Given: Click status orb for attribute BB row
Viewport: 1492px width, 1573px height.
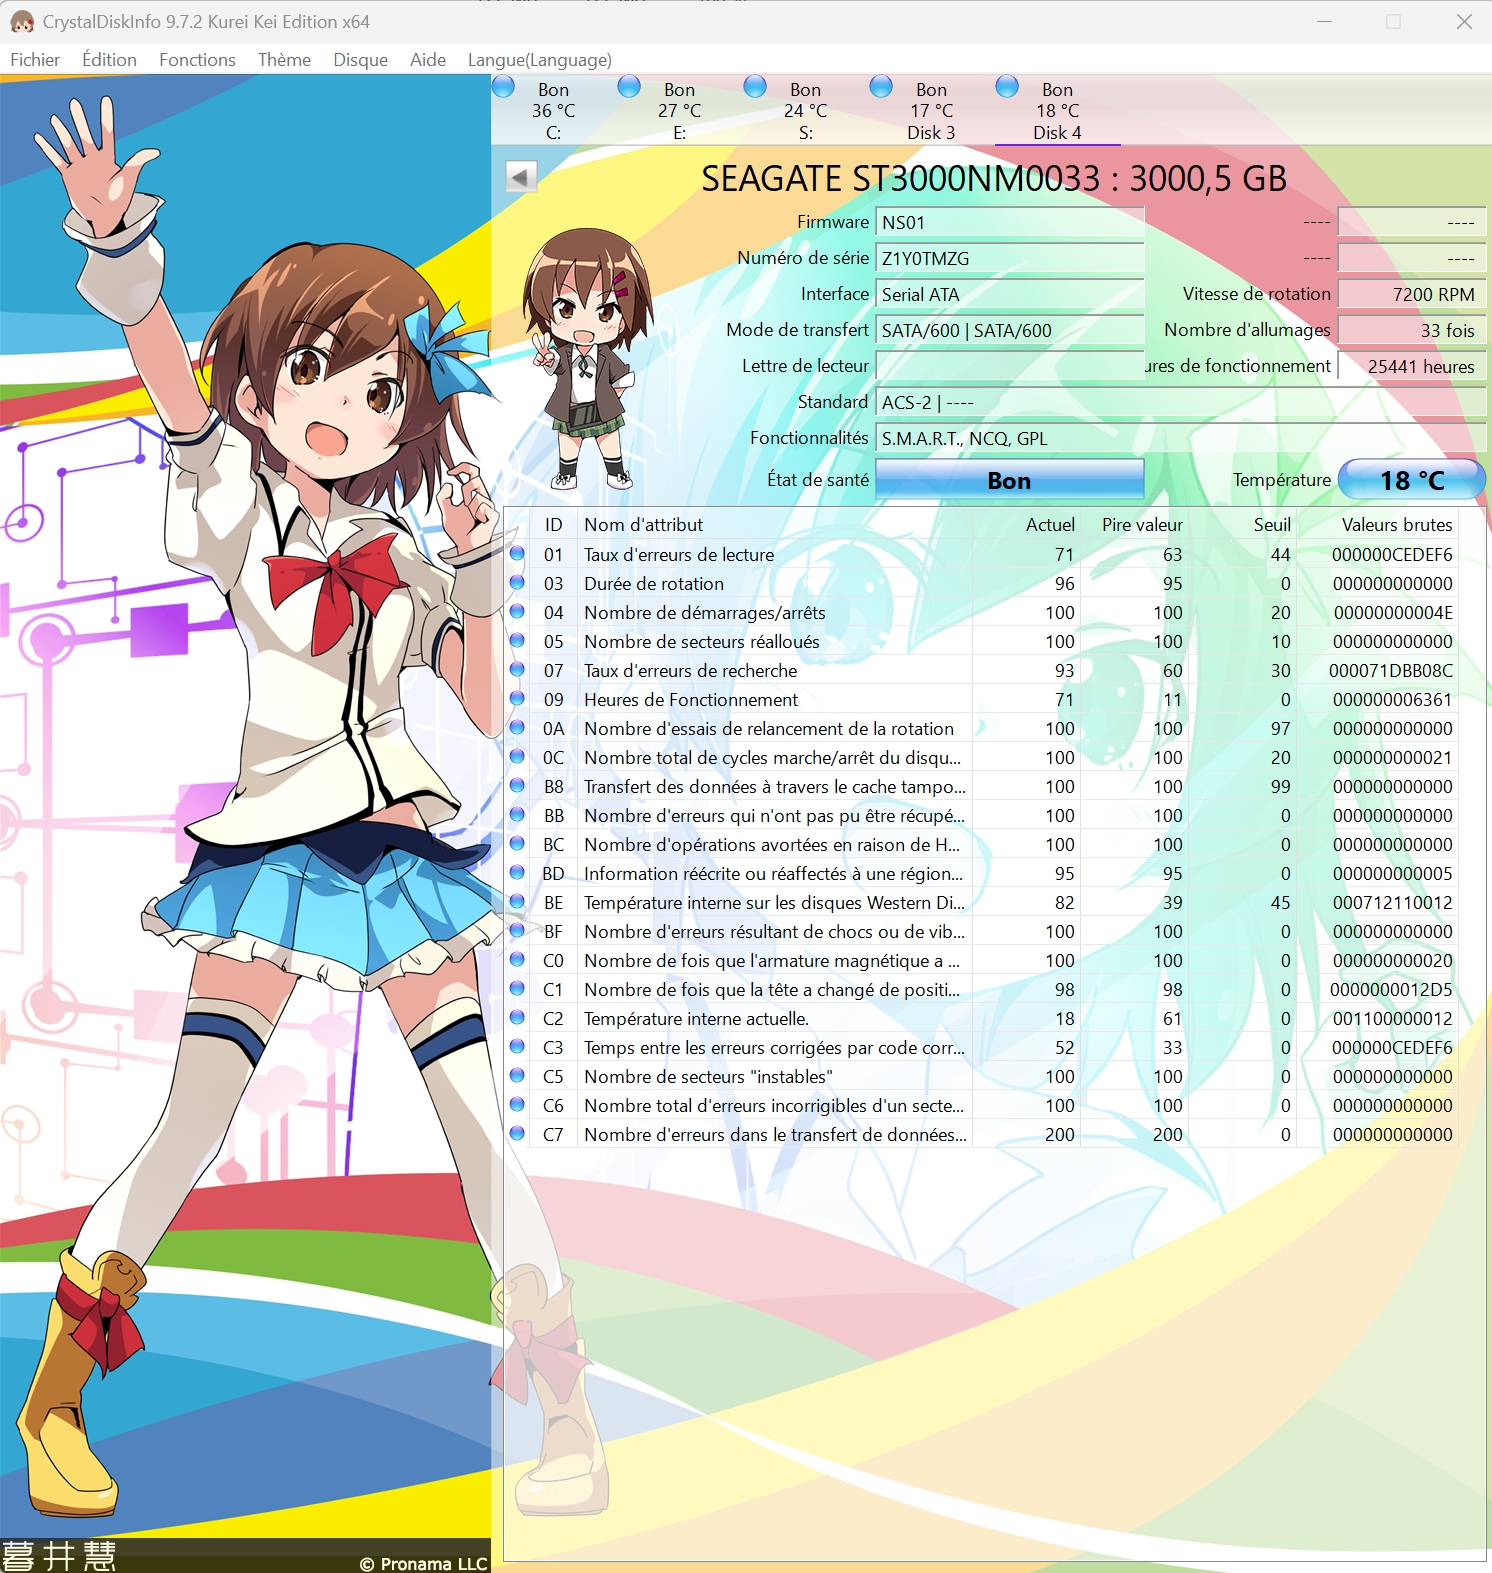Looking at the screenshot, I should (517, 814).
